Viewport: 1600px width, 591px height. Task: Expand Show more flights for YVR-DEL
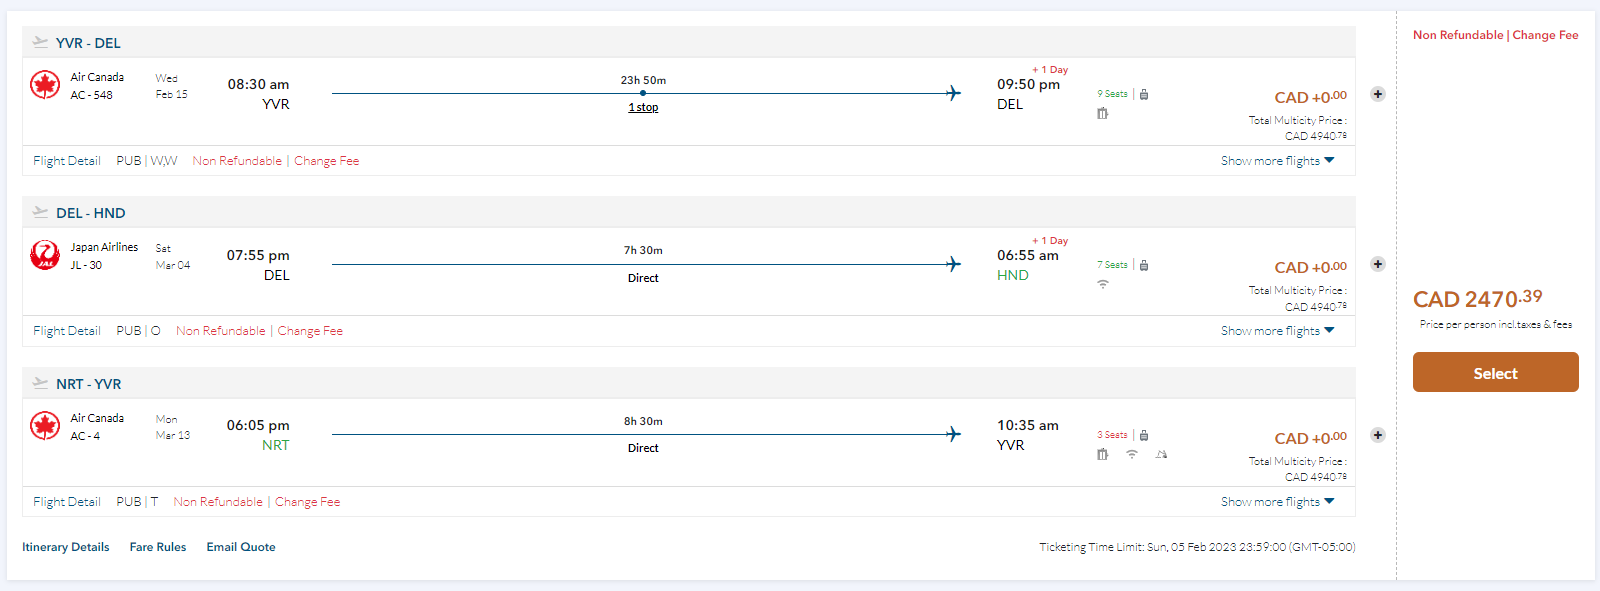[x=1277, y=161]
